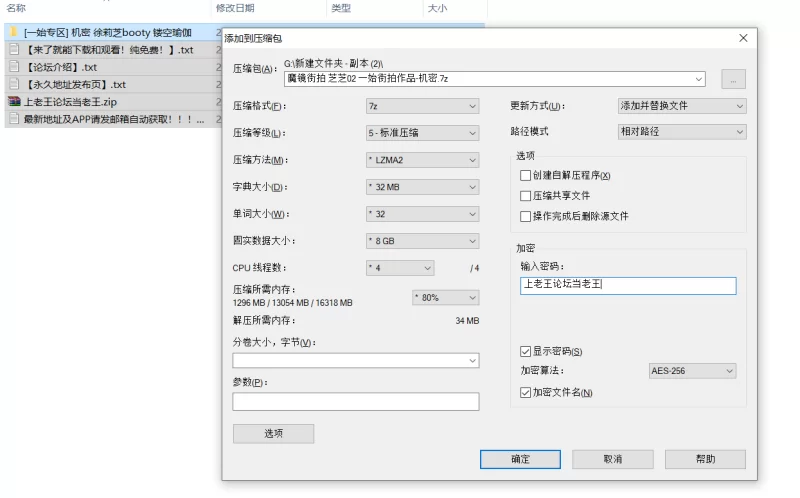
Task: Uncheck 加密文件名 checkbox
Action: (525, 393)
